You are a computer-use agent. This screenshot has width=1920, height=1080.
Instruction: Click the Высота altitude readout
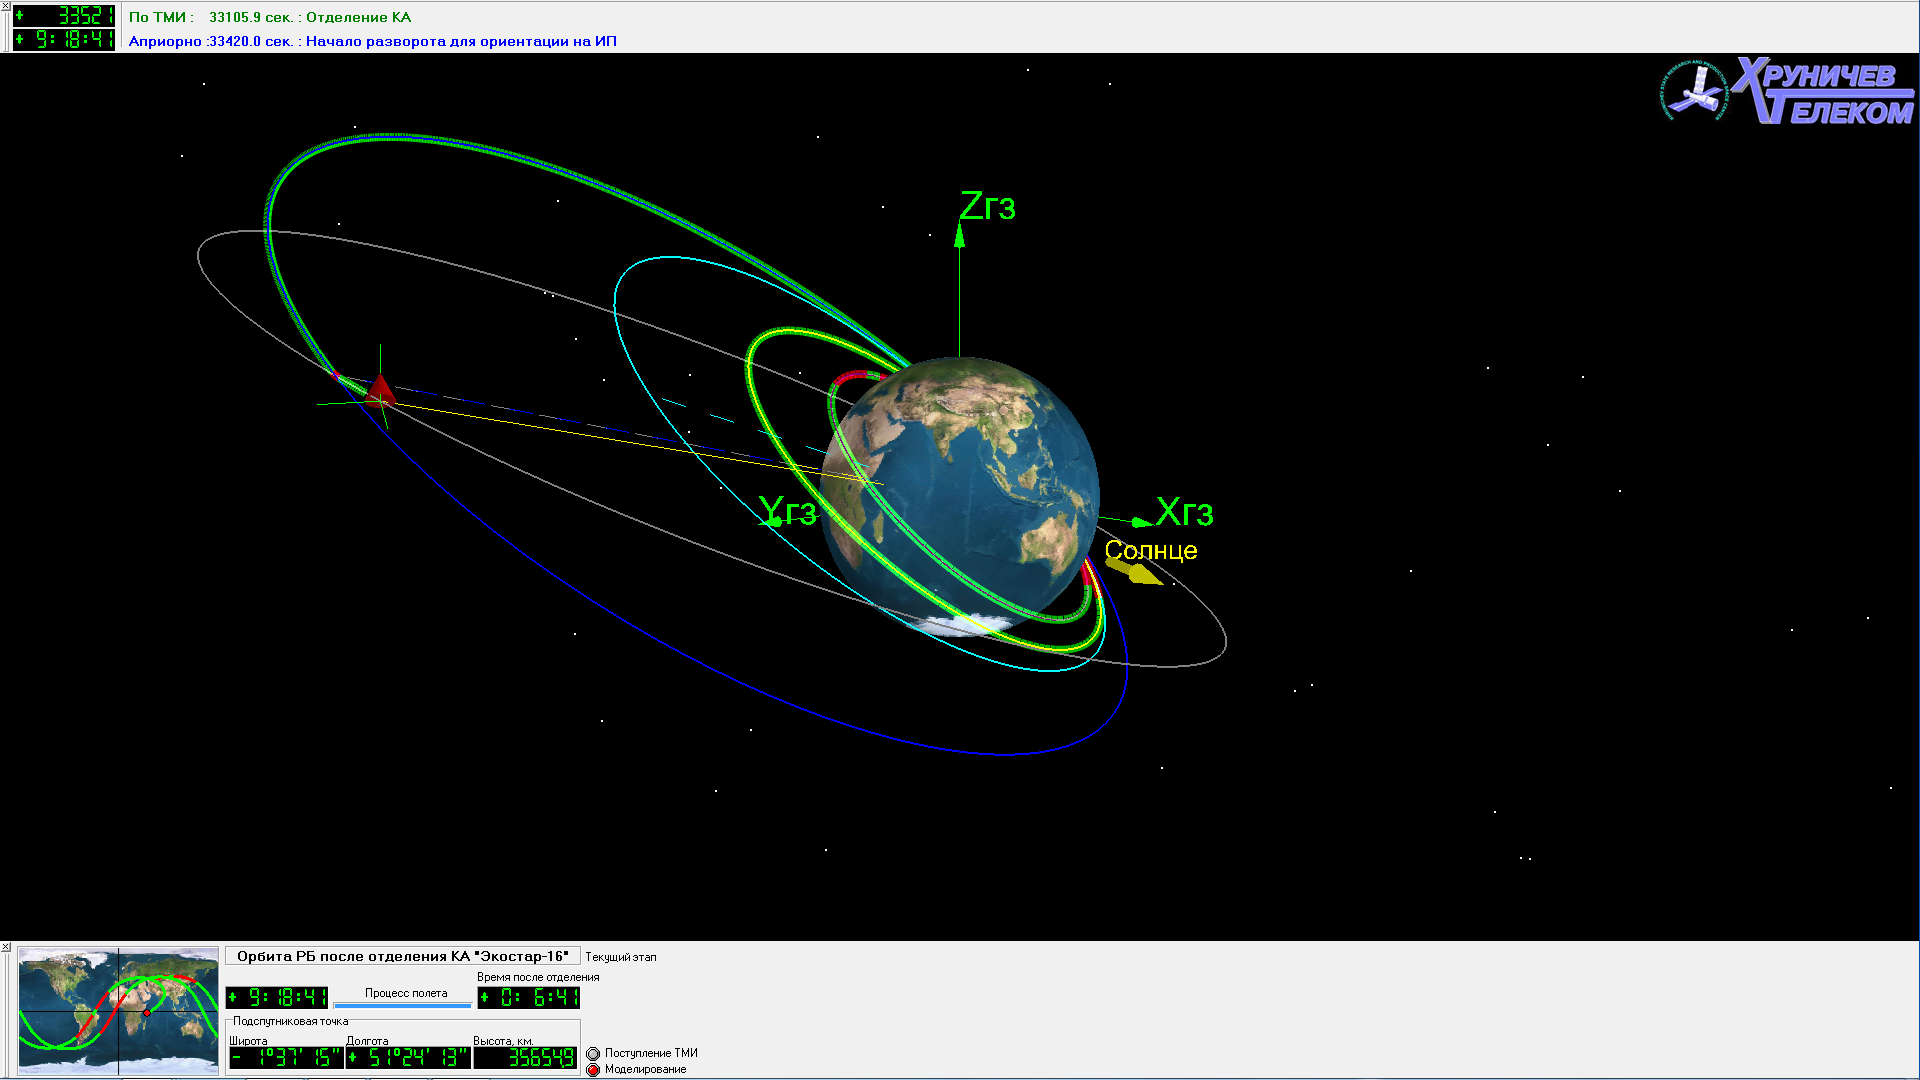pos(526,1058)
